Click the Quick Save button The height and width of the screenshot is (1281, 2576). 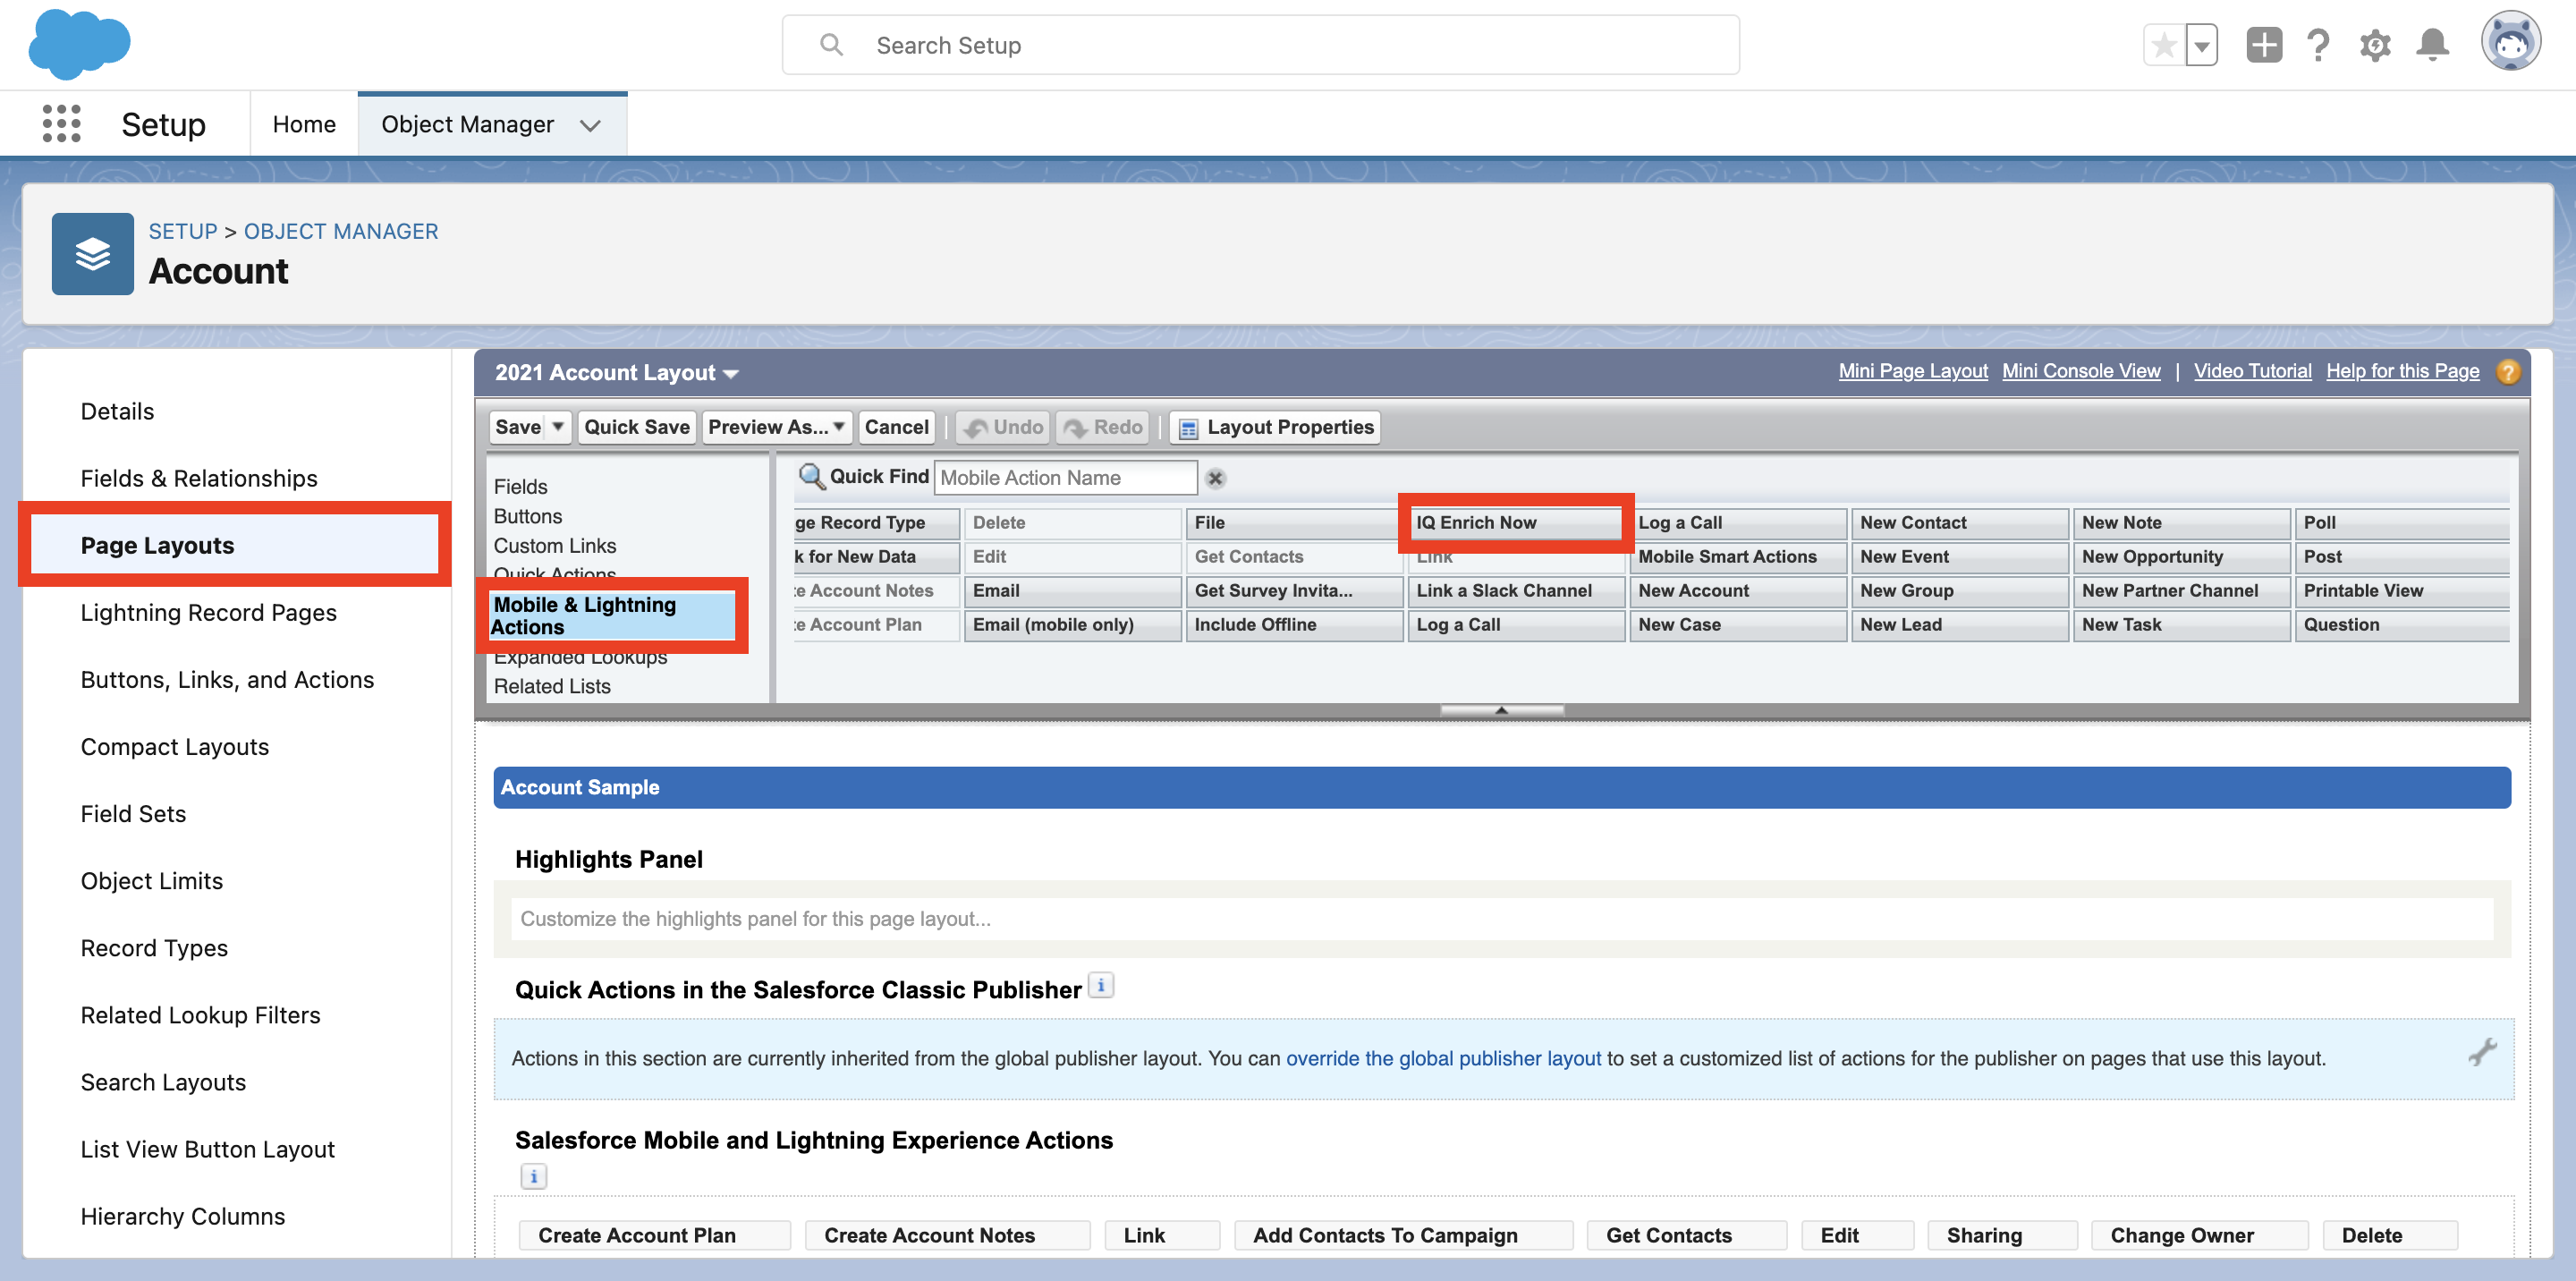point(636,427)
